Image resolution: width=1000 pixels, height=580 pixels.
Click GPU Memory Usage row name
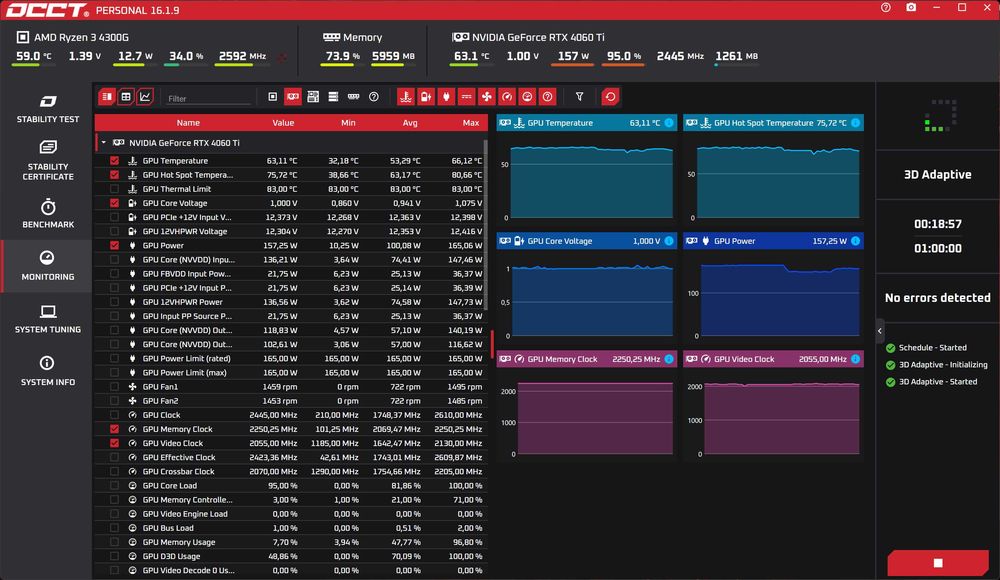pos(179,542)
